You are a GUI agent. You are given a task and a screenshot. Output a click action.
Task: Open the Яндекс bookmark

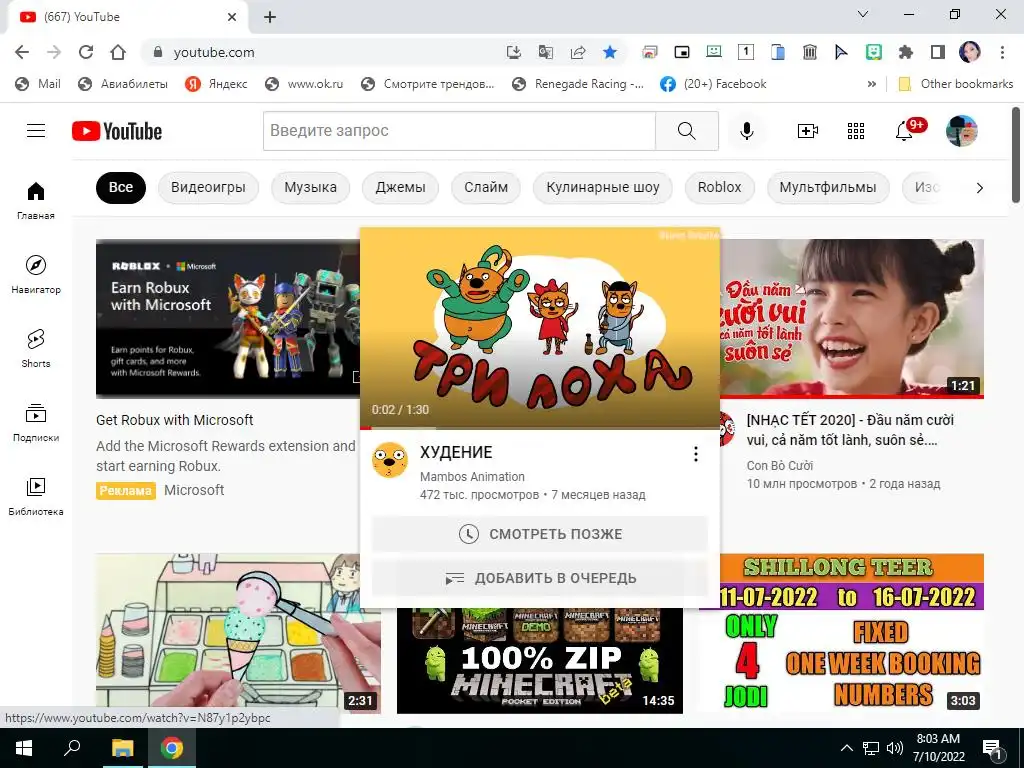pos(216,84)
